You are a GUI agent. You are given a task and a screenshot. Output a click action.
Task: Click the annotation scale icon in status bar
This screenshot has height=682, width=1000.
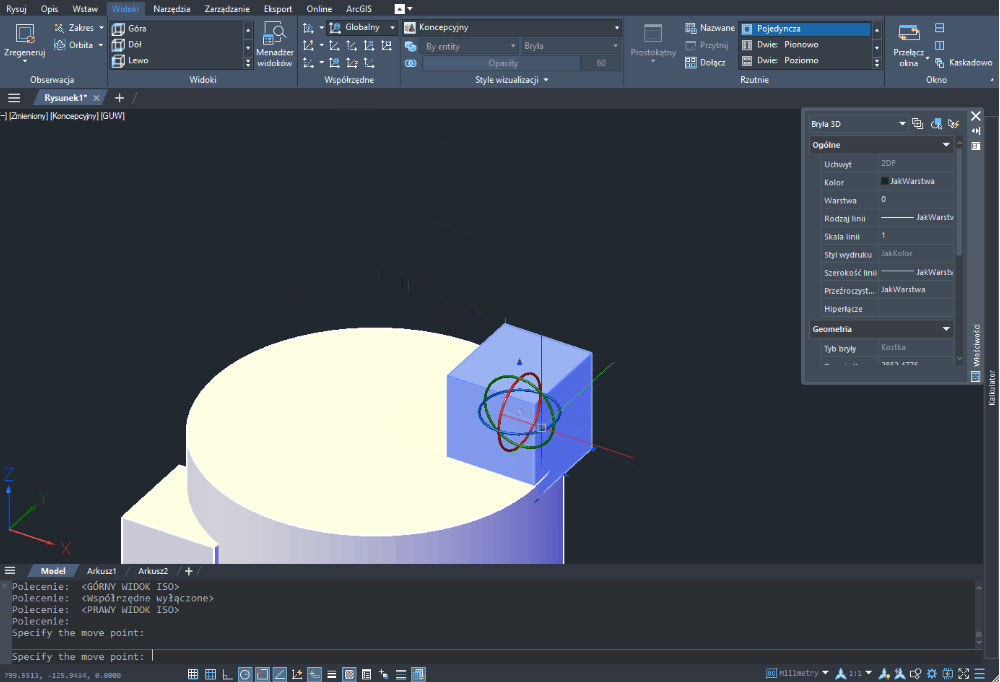[841, 673]
